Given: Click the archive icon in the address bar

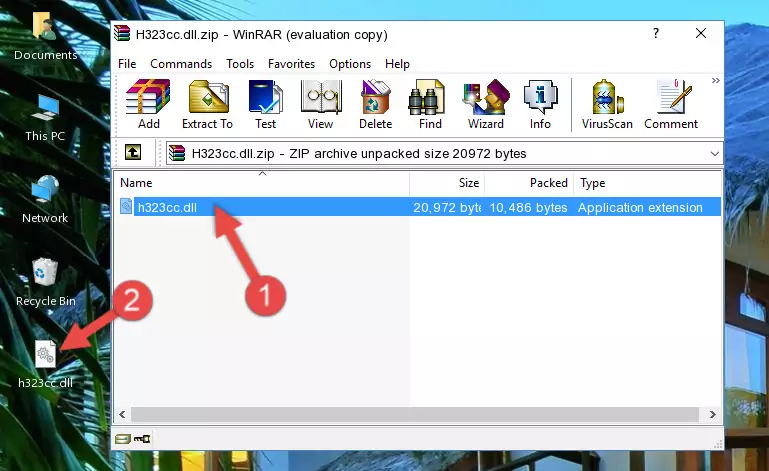Looking at the screenshot, I should (177, 154).
